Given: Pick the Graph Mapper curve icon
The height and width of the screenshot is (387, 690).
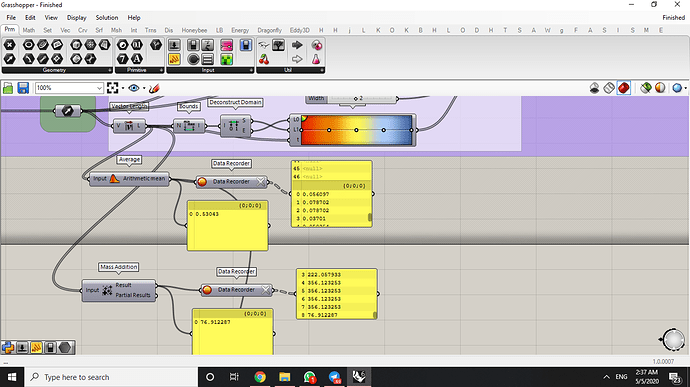Looking at the screenshot, I should click(x=208, y=45).
